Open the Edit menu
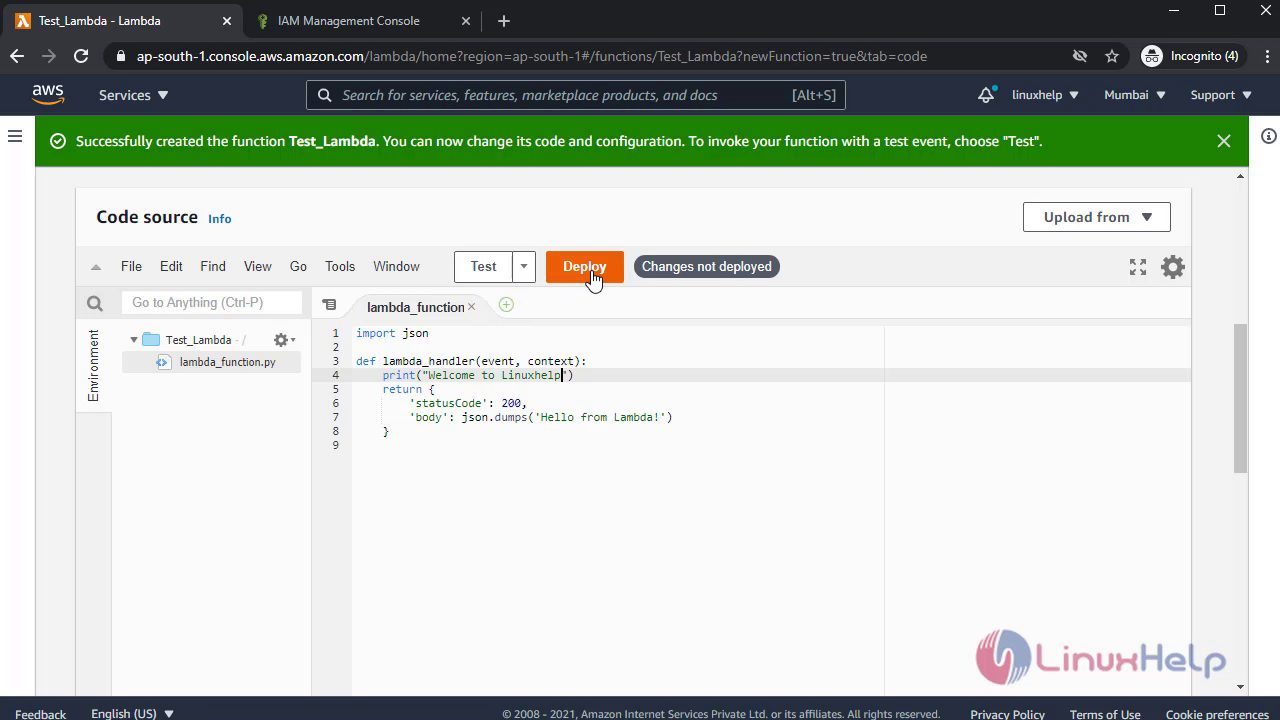 [x=171, y=267]
